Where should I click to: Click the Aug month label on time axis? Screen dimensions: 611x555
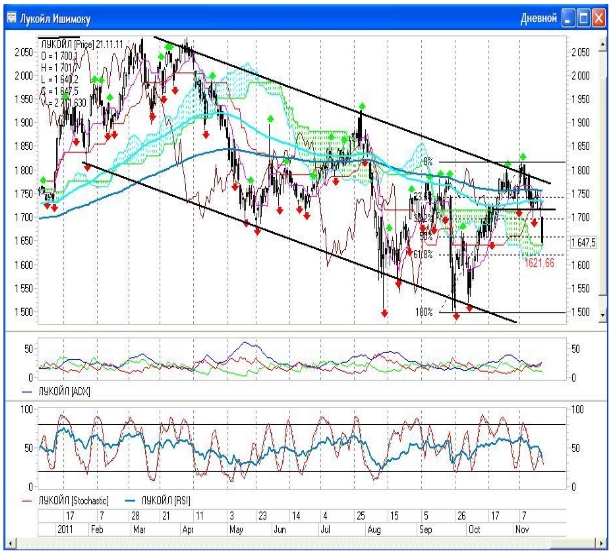[x=374, y=530]
